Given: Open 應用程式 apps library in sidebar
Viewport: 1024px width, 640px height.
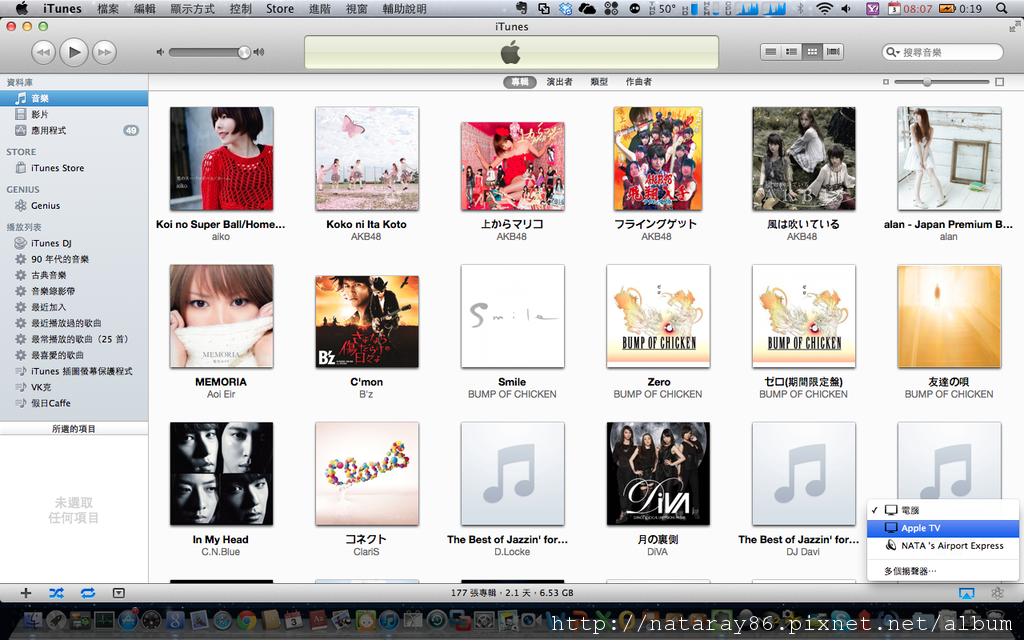Looking at the screenshot, I should click(74, 131).
